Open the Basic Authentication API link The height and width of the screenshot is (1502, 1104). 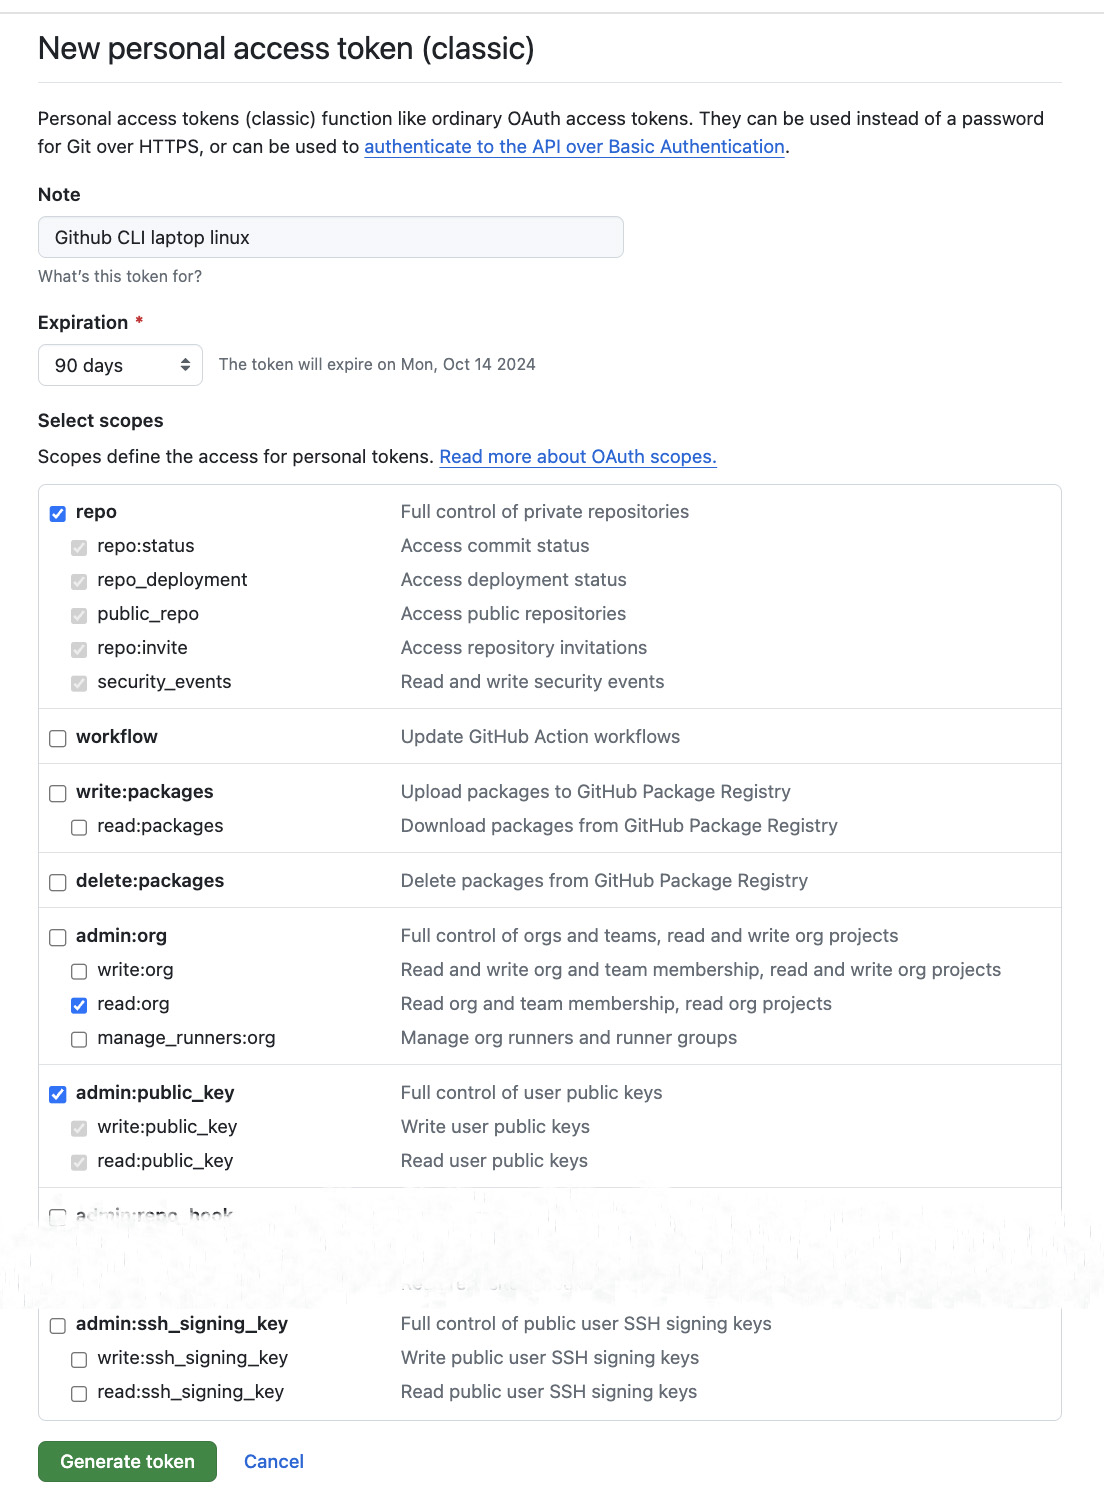pos(574,146)
